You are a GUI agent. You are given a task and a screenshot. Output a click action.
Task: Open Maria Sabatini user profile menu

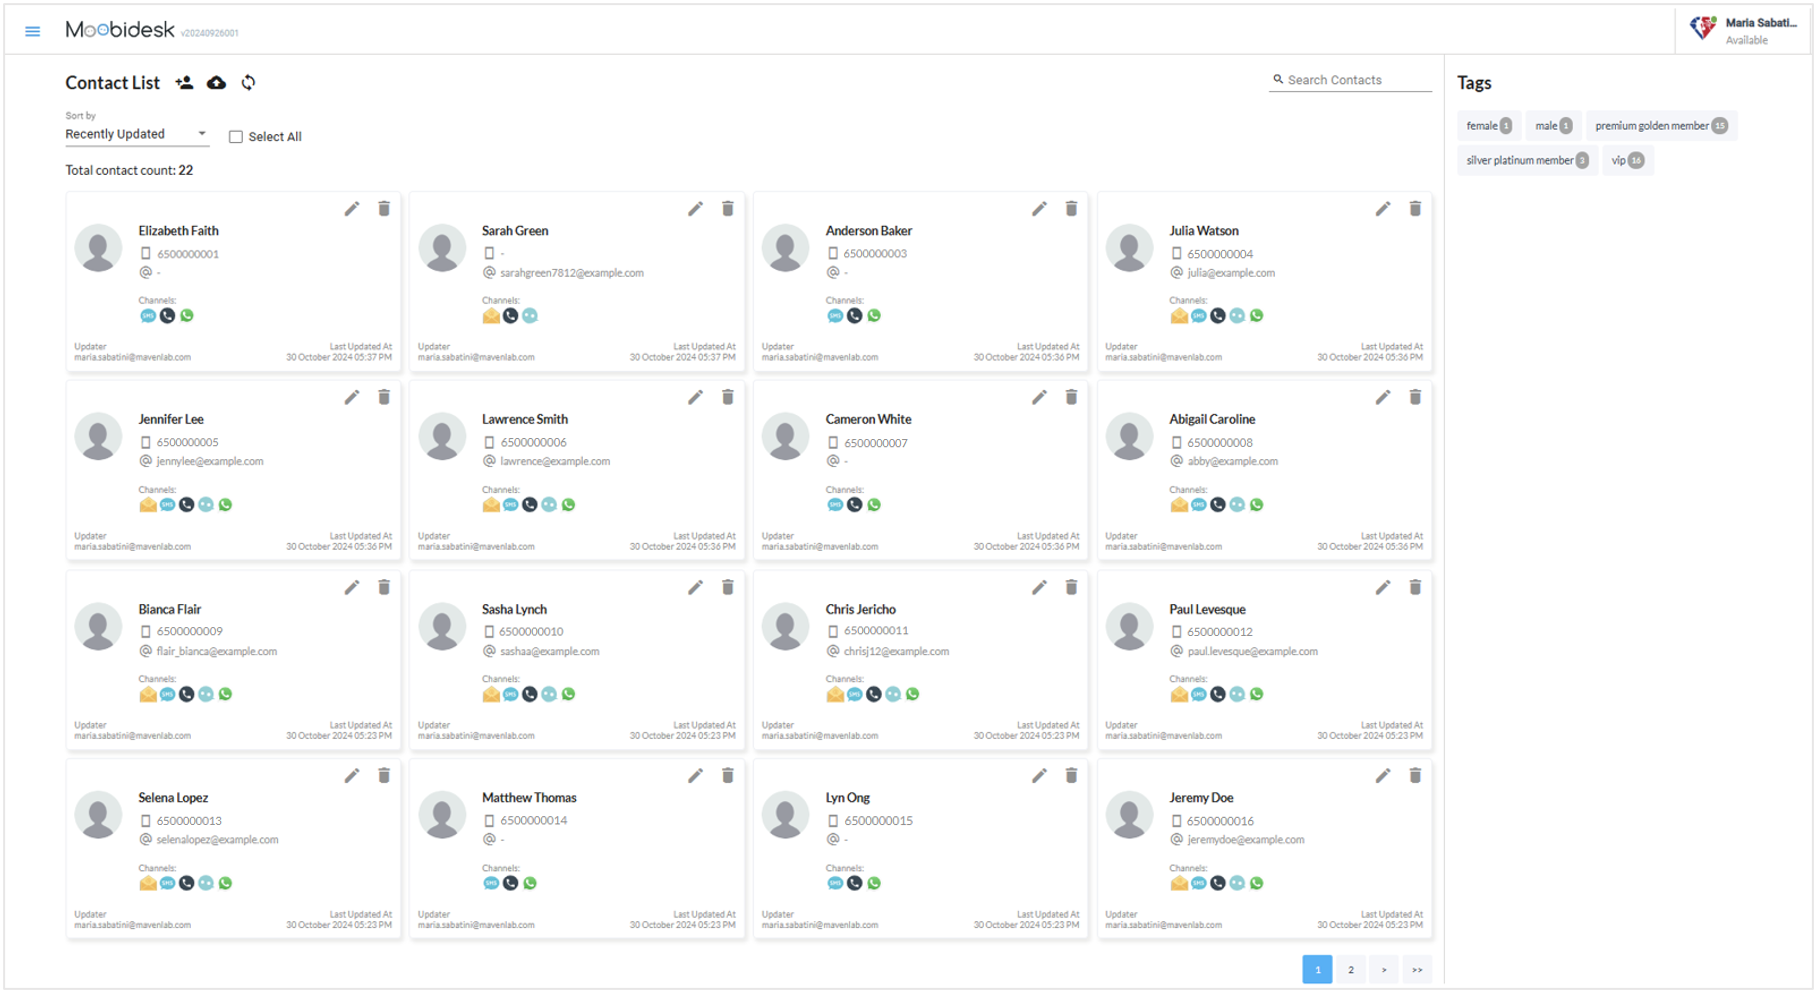click(x=1745, y=30)
